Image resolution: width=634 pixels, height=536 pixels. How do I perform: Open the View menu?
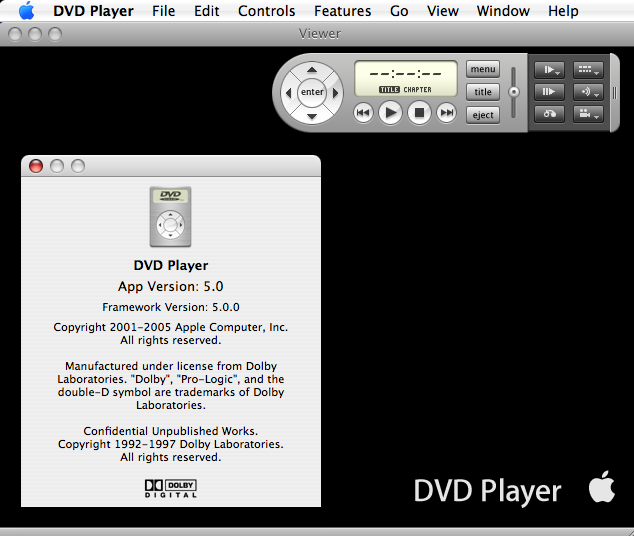[x=443, y=11]
